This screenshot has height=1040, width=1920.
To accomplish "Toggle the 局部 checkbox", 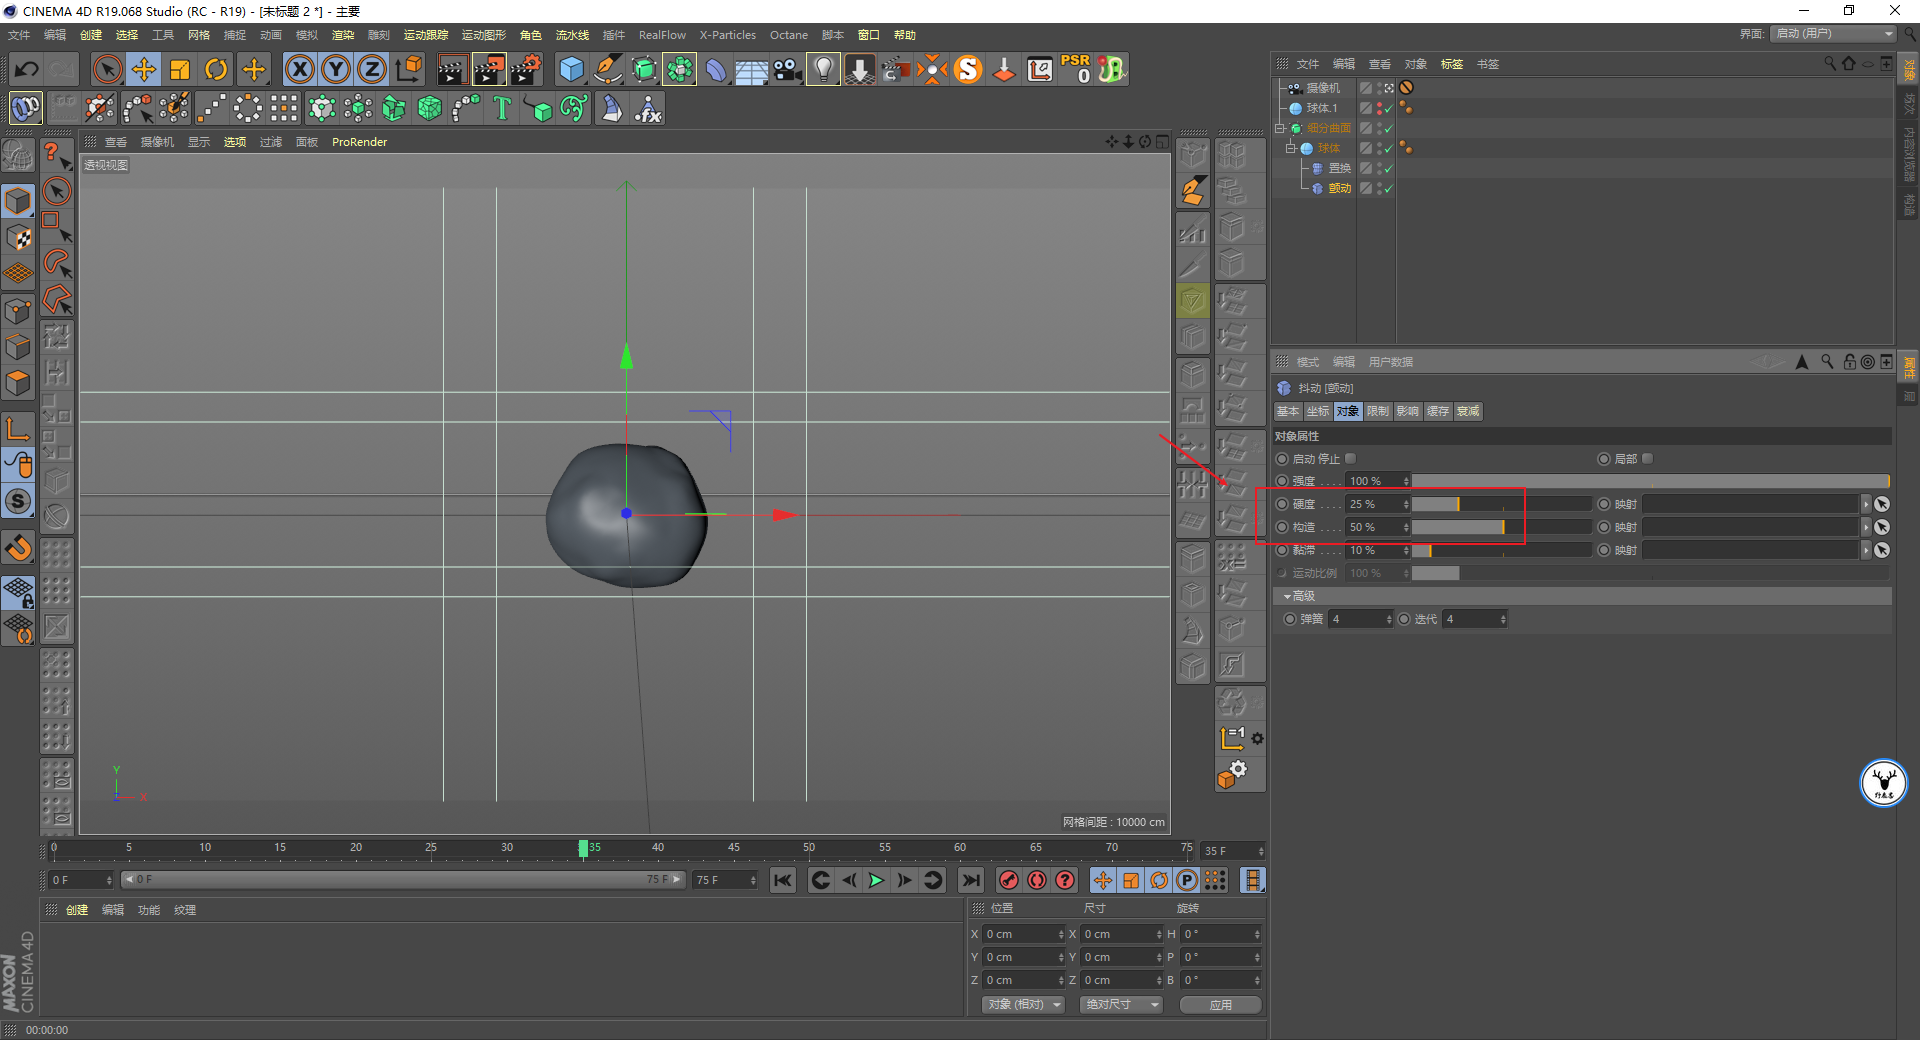I will pos(1647,459).
